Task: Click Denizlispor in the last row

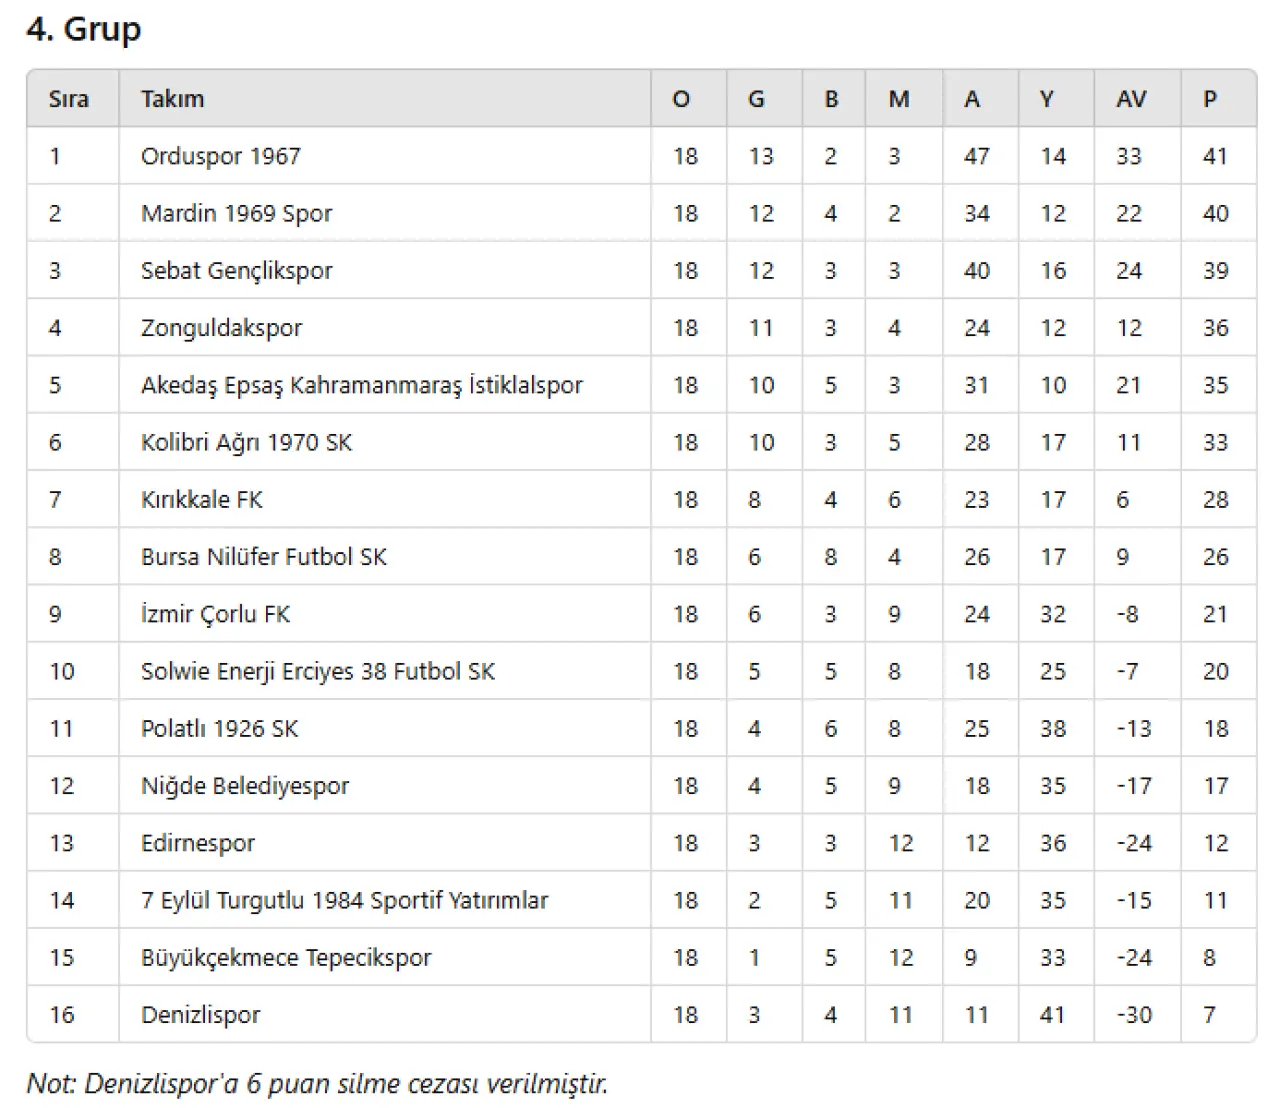Action: [x=200, y=1015]
